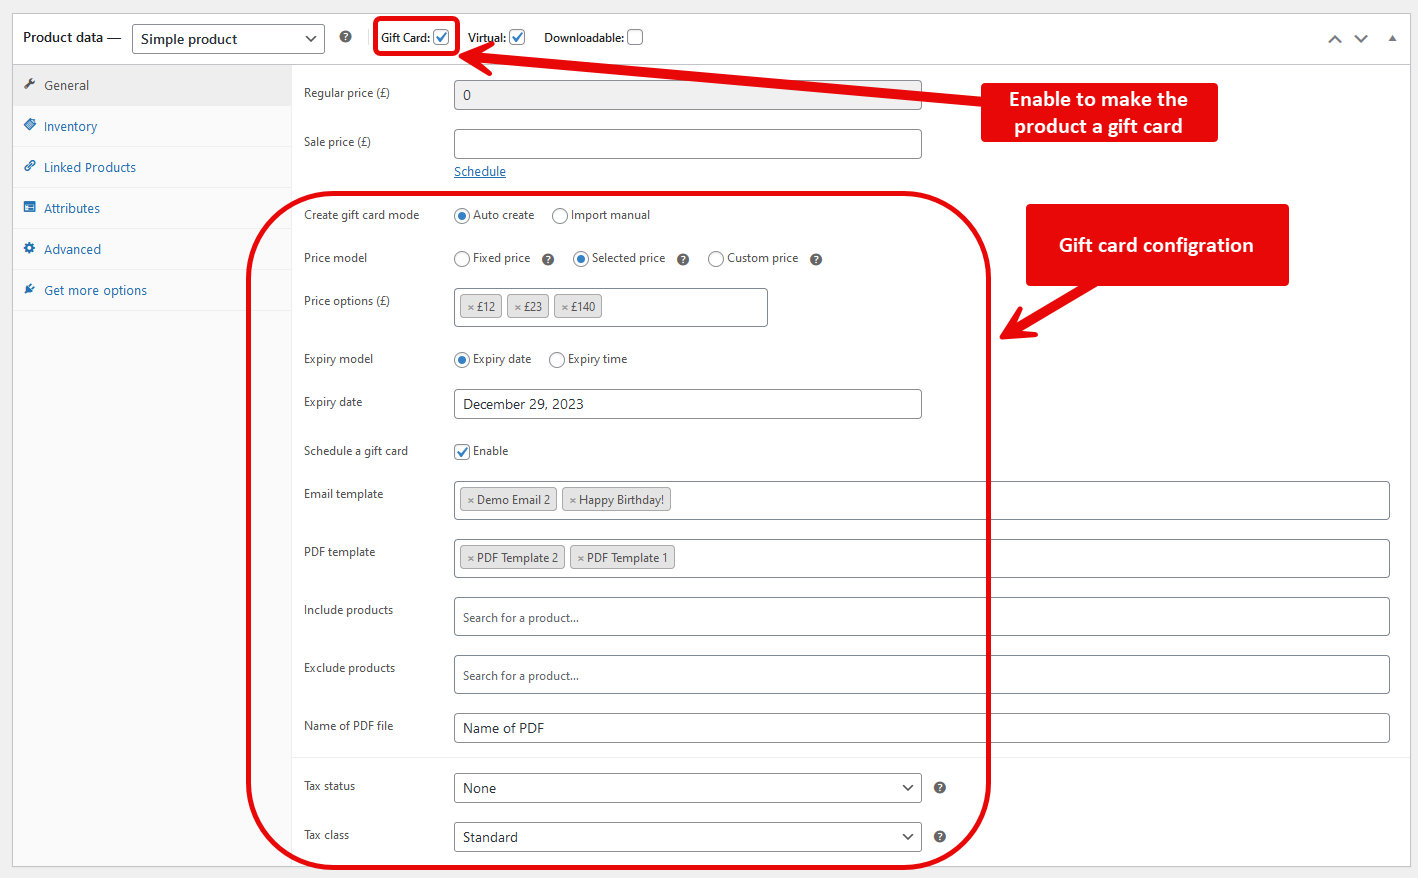This screenshot has height=878, width=1418.
Task: Remove PDF Template 1 tag
Action: (x=581, y=559)
